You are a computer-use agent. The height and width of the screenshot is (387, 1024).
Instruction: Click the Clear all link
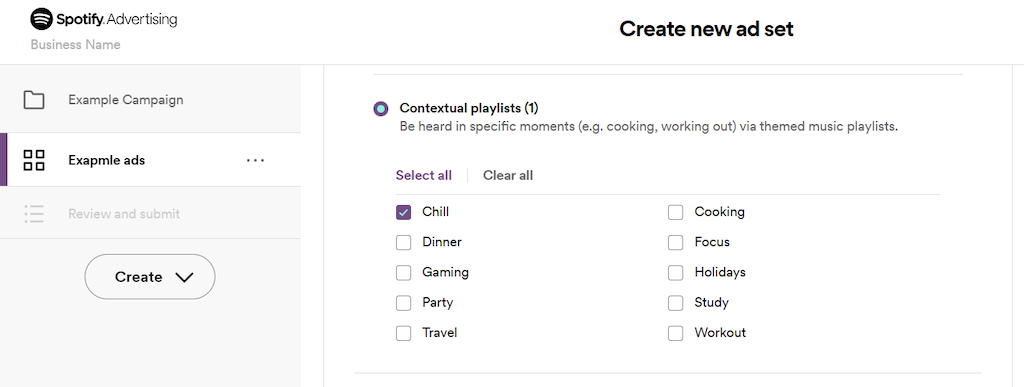click(x=508, y=176)
